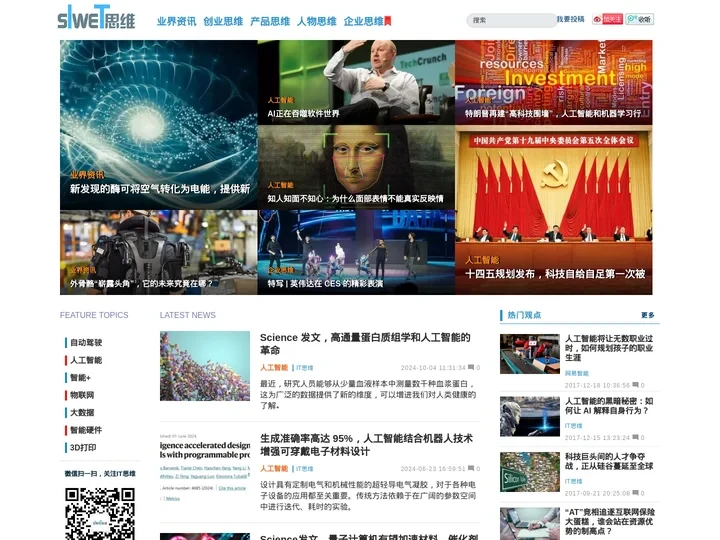The image size is (720, 540).
Task: Click the 网易智能 source link
Action: tap(576, 373)
